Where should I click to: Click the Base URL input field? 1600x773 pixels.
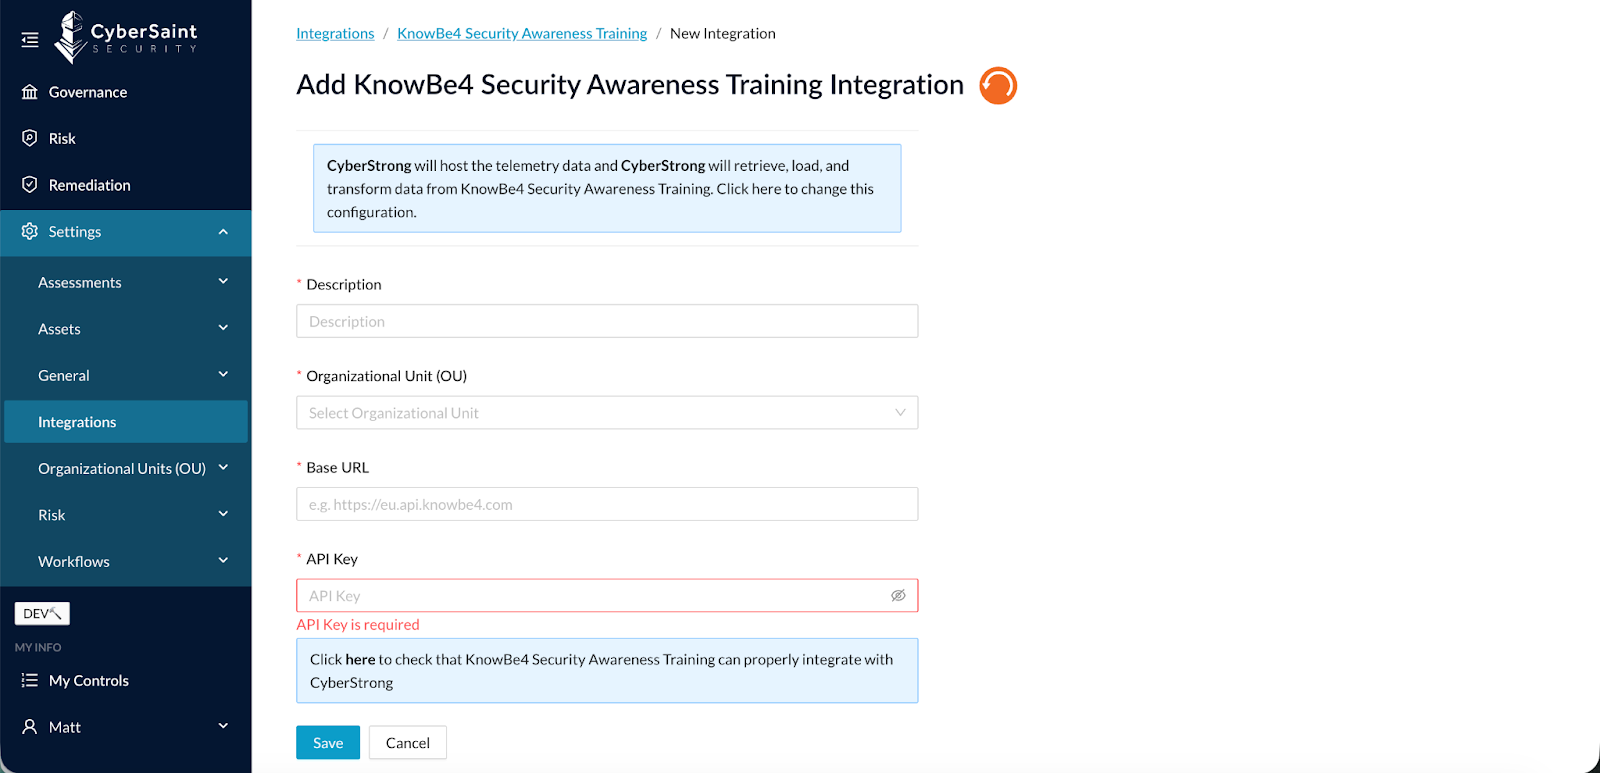tap(606, 504)
